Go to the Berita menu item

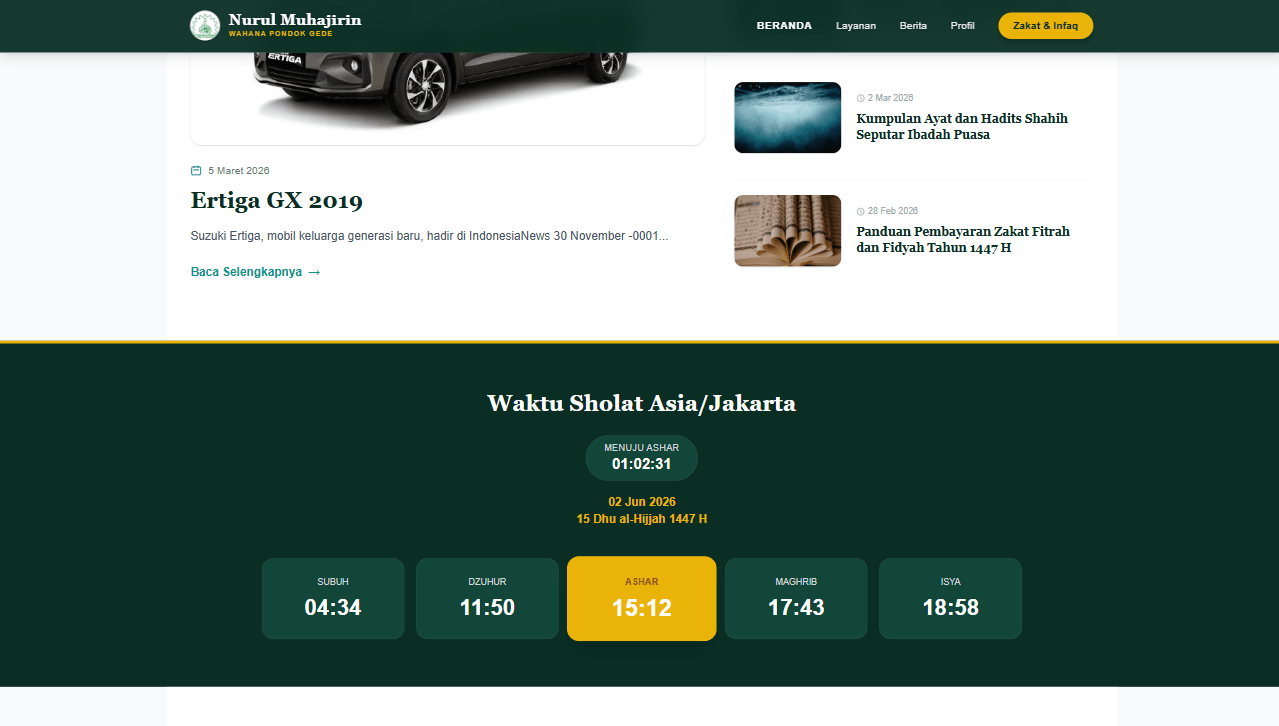pos(913,26)
